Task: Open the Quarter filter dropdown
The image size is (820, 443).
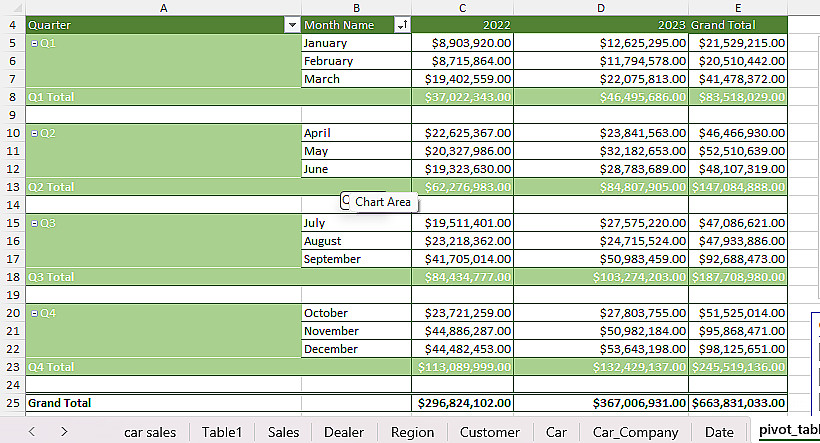Action: pos(292,25)
